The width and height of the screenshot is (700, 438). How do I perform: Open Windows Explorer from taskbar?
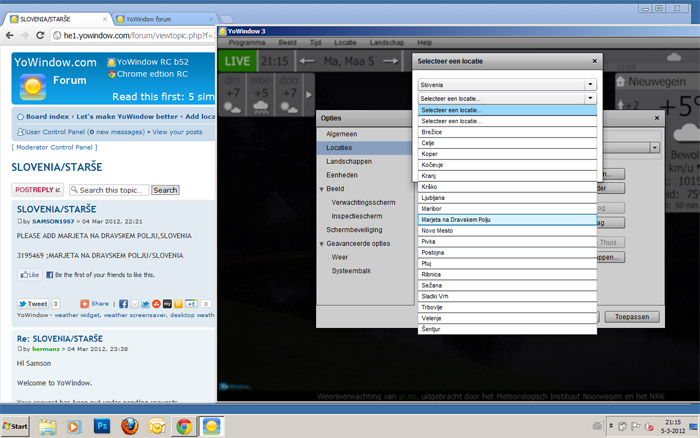47,427
